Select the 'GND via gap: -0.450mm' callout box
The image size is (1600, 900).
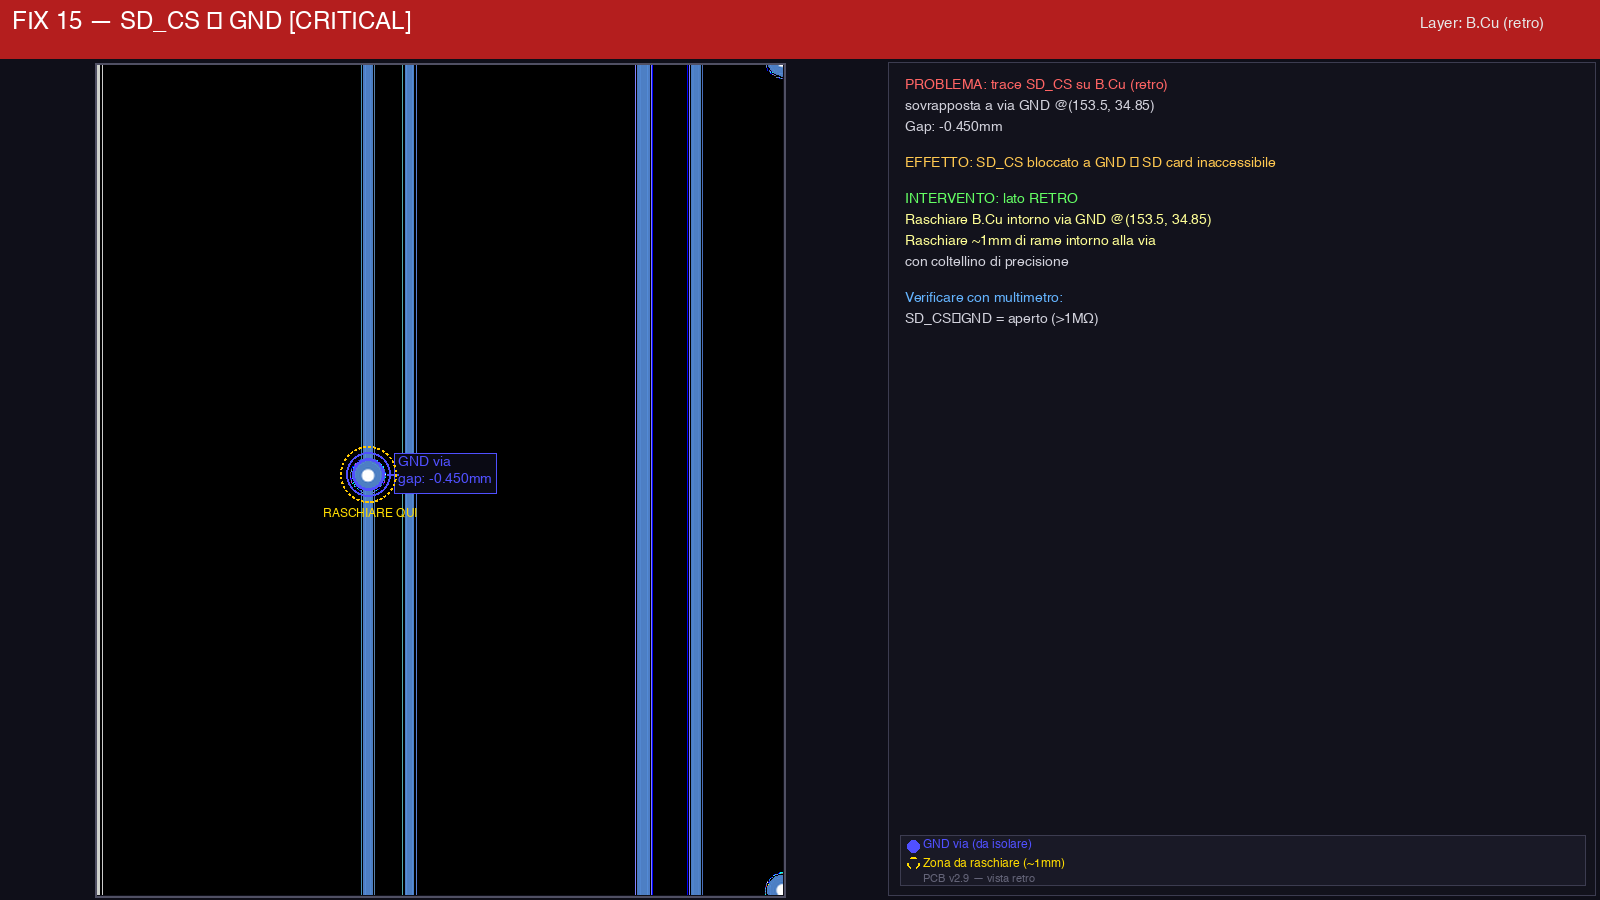[x=445, y=472]
